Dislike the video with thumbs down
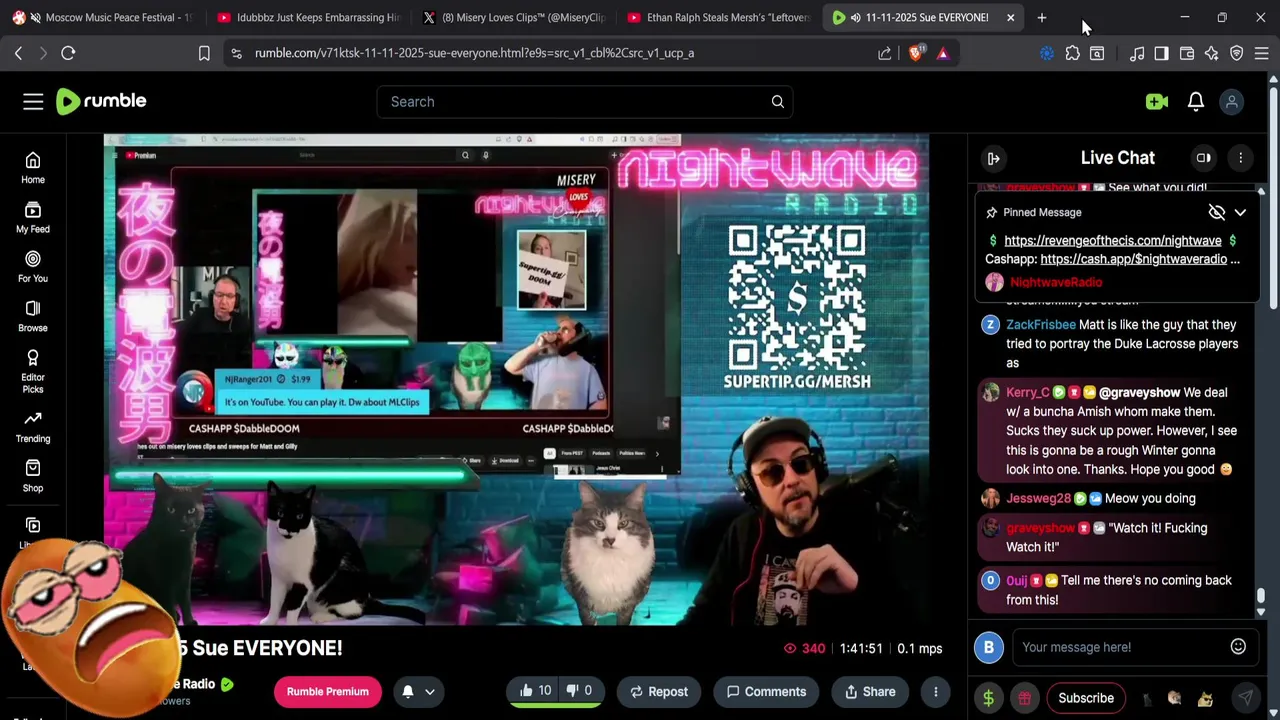 click(581, 691)
